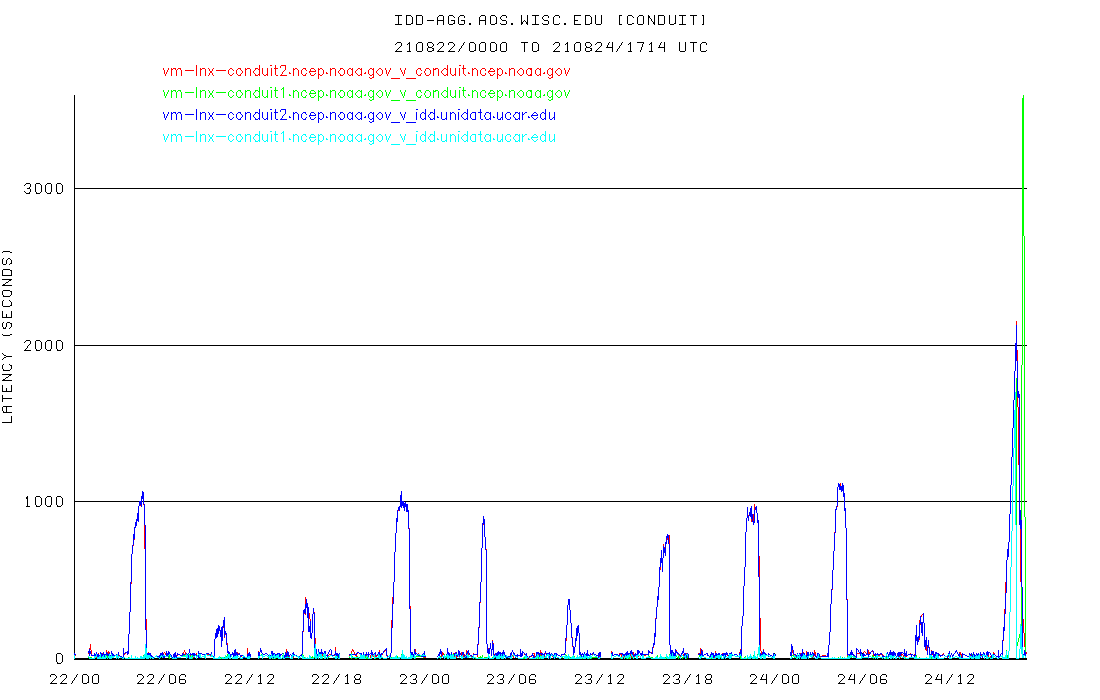Click the 22/12 x-axis time label
This screenshot has width=1100, height=700.
(x=249, y=680)
